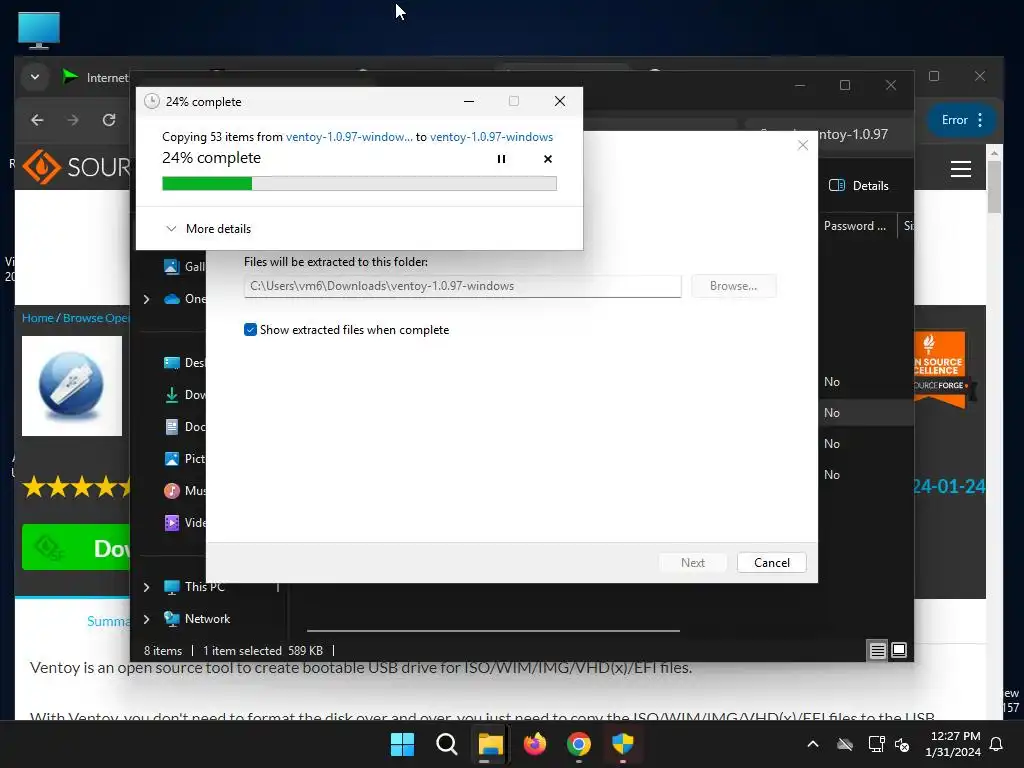Open the Gallery icon in sidebar
Viewport: 1024px width, 768px height.
[172, 266]
